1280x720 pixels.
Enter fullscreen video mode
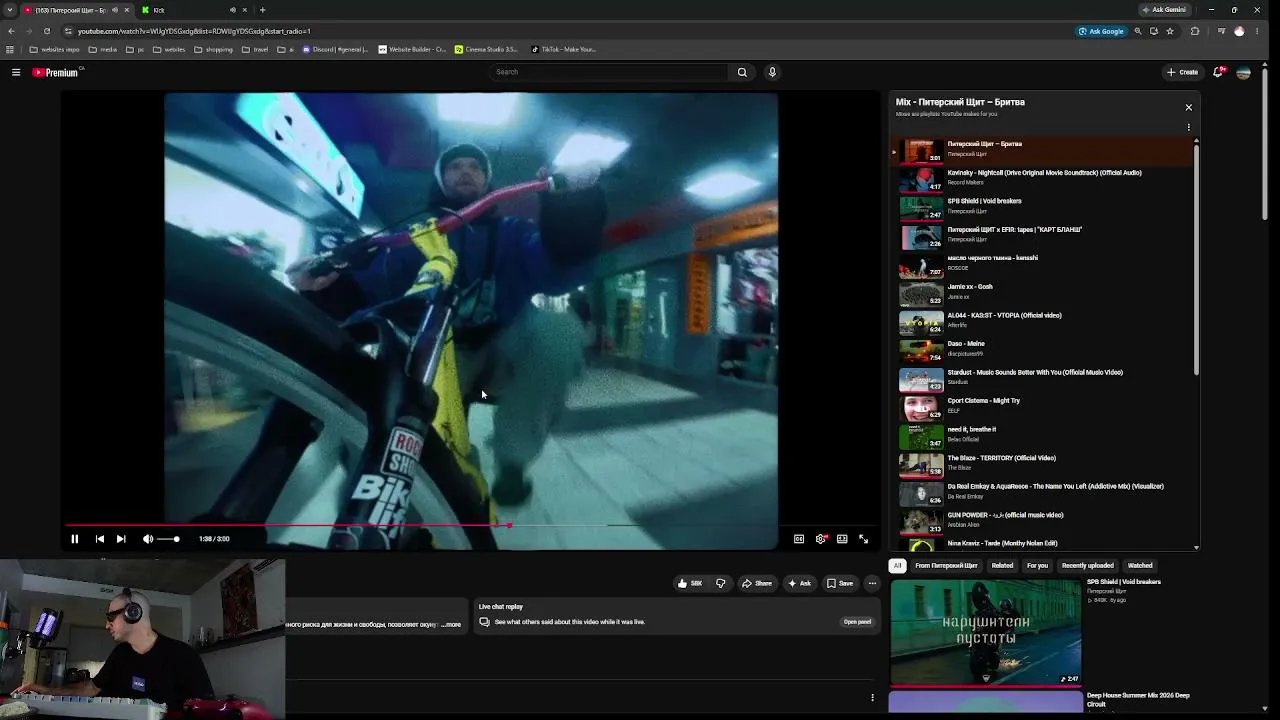tap(864, 539)
